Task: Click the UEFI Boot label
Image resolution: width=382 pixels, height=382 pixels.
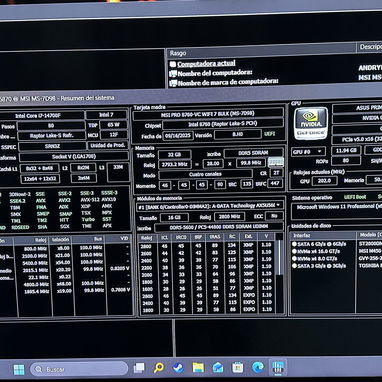Action: click(355, 197)
